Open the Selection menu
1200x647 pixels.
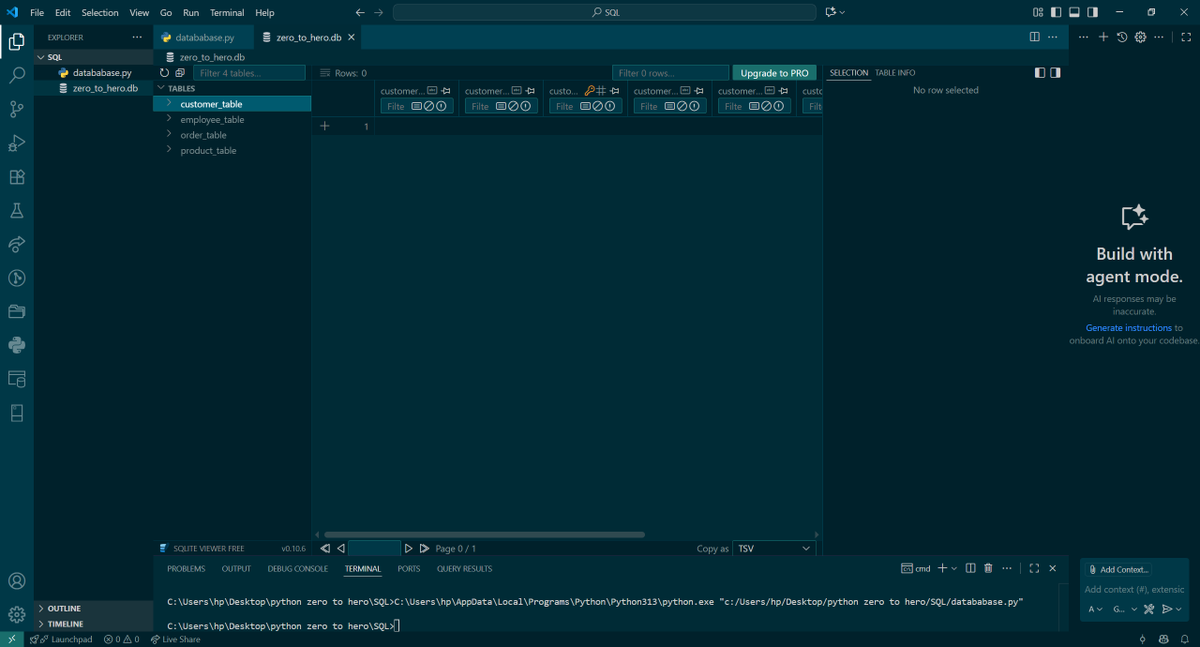click(100, 12)
